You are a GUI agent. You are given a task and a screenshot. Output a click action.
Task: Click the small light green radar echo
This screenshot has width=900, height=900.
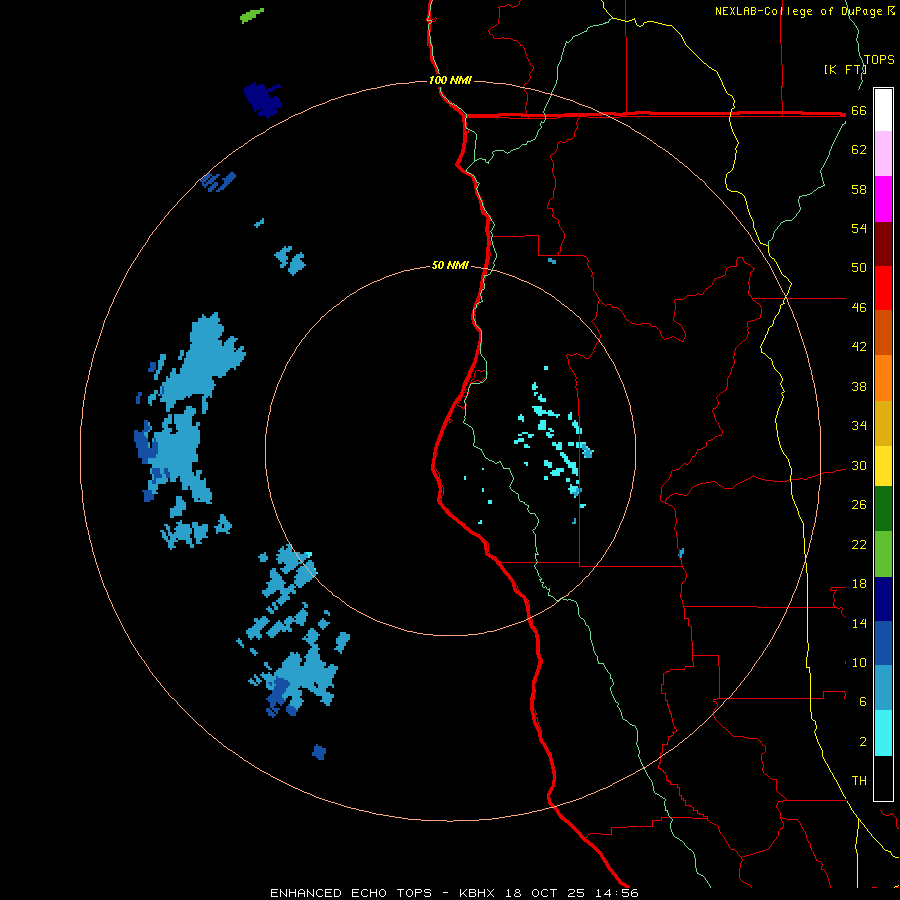251,15
